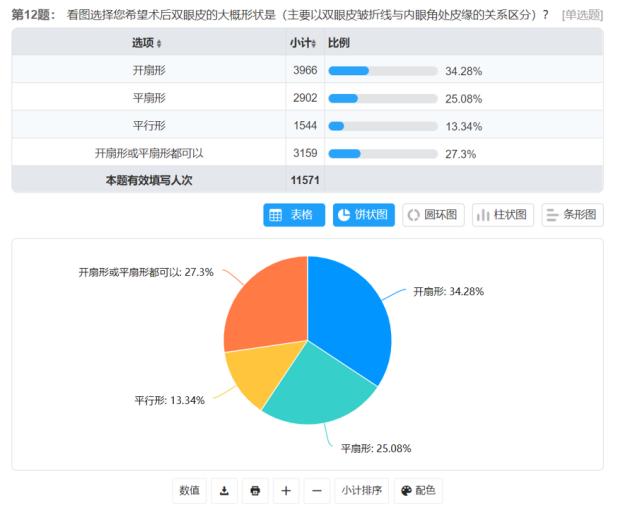
Task: Click the 13.34% progress bar
Action: pos(383,126)
